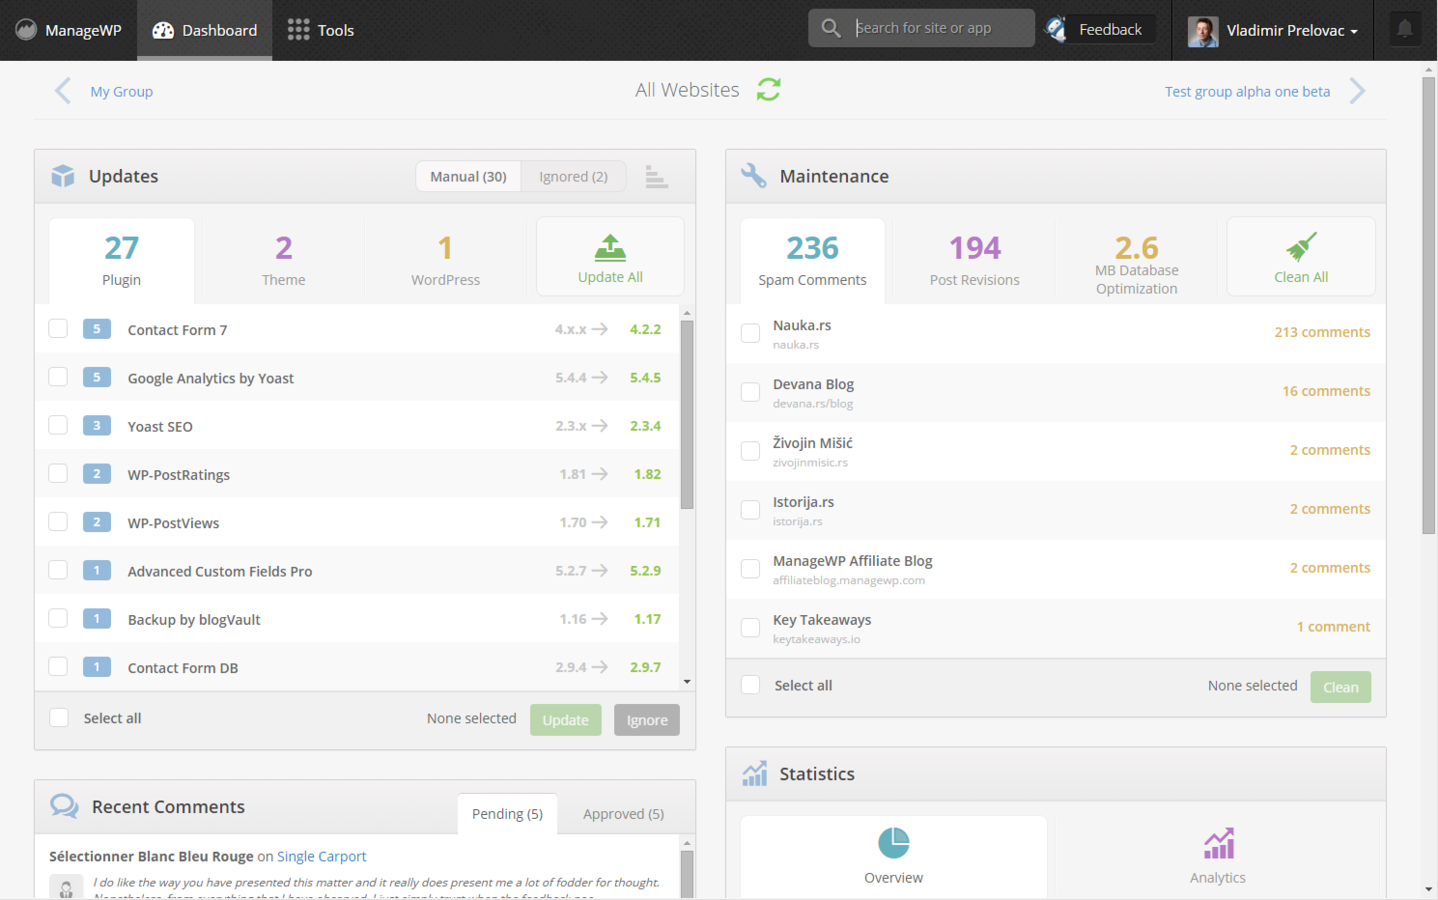Select the 27 Plugin tab
Viewport: 1438px width, 900px height.
click(121, 260)
